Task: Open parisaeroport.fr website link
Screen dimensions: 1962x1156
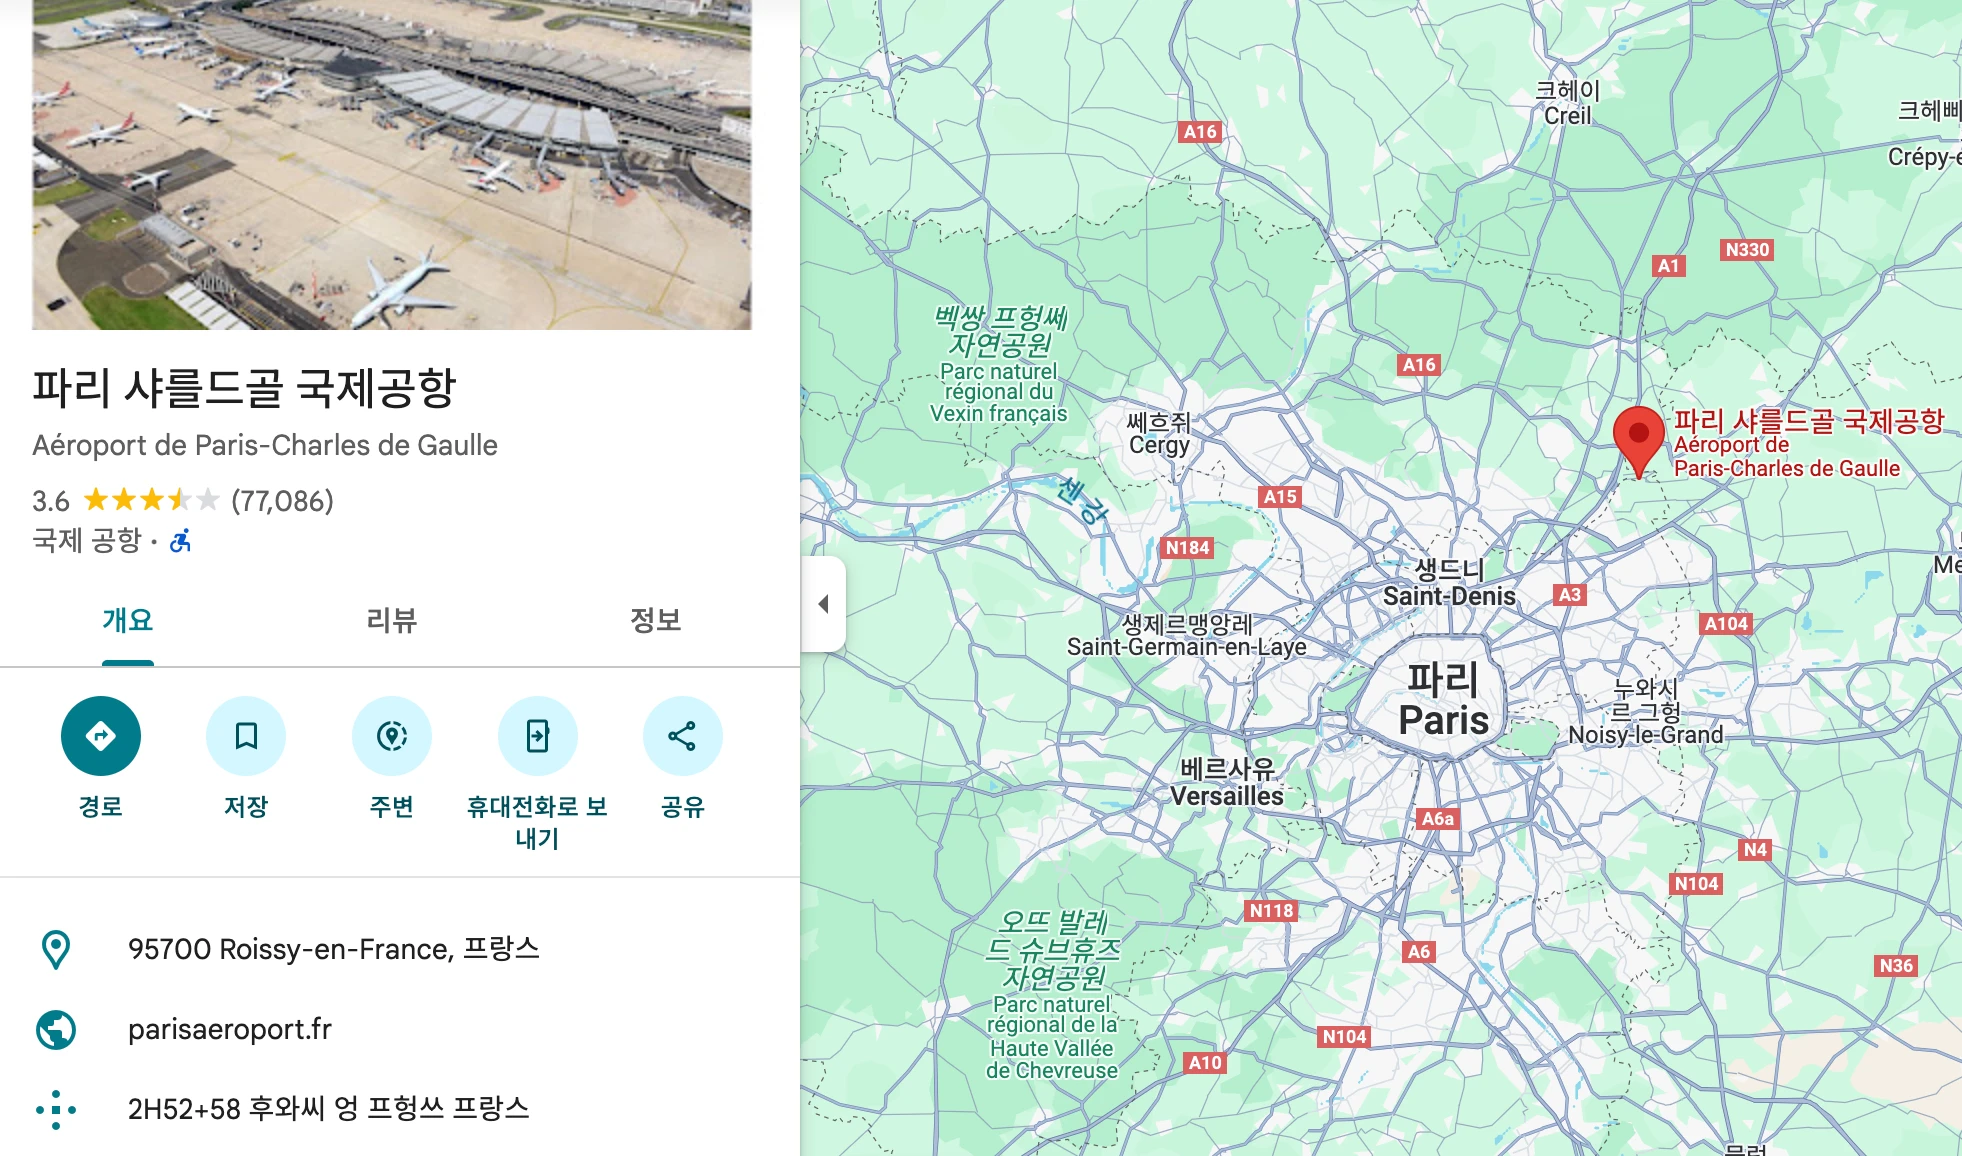Action: 230,1029
